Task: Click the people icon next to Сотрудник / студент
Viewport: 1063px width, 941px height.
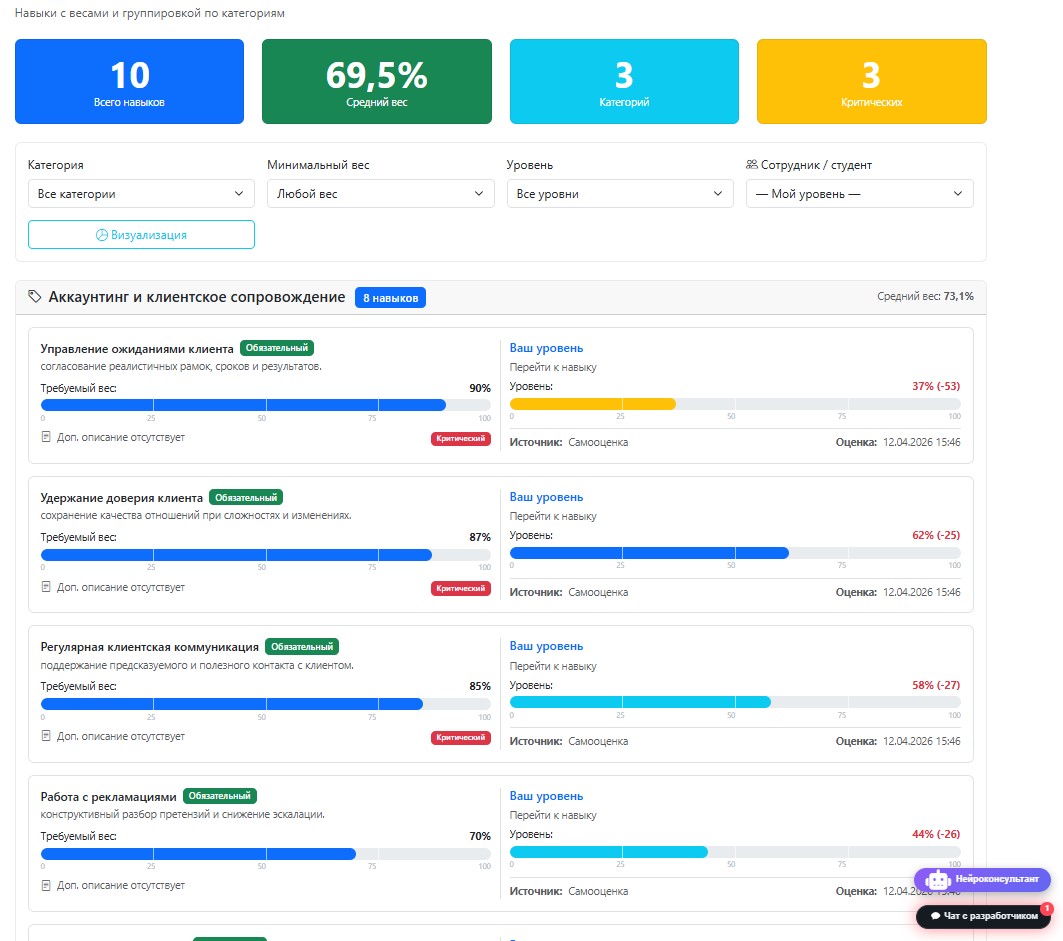Action: [x=752, y=165]
